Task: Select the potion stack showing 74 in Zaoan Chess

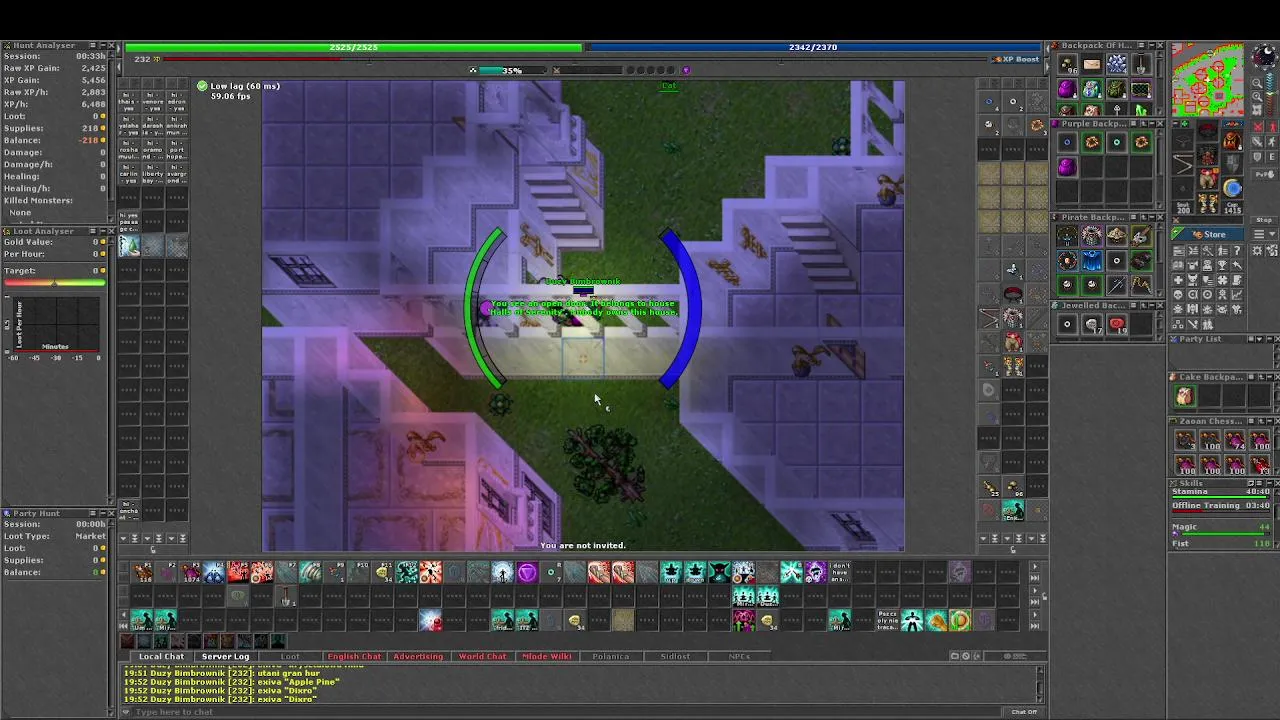Action: pyautogui.click(x=1234, y=440)
